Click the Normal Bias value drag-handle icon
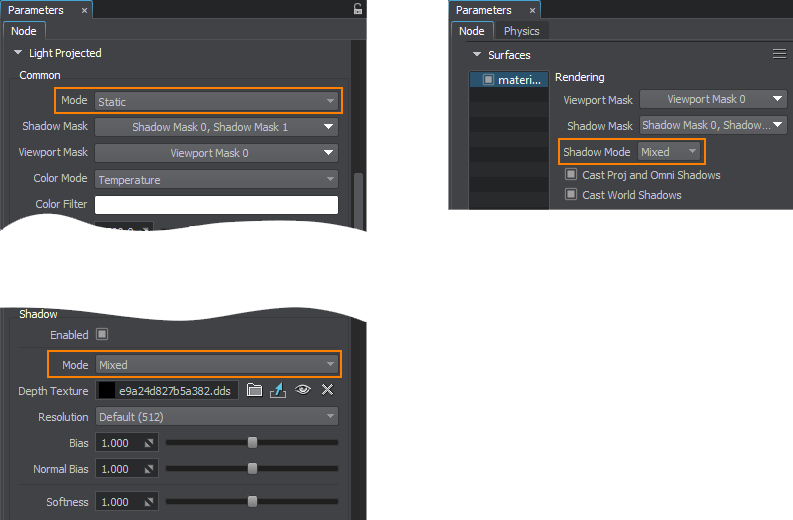 tap(149, 469)
